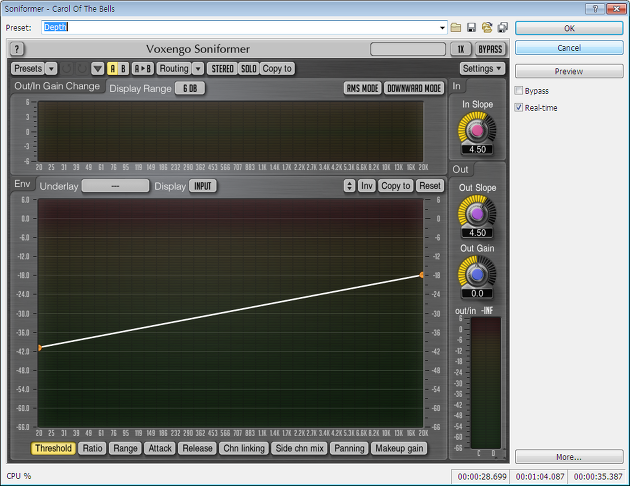The height and width of the screenshot is (486, 630).
Task: Click the More... button
Action: 569,457
